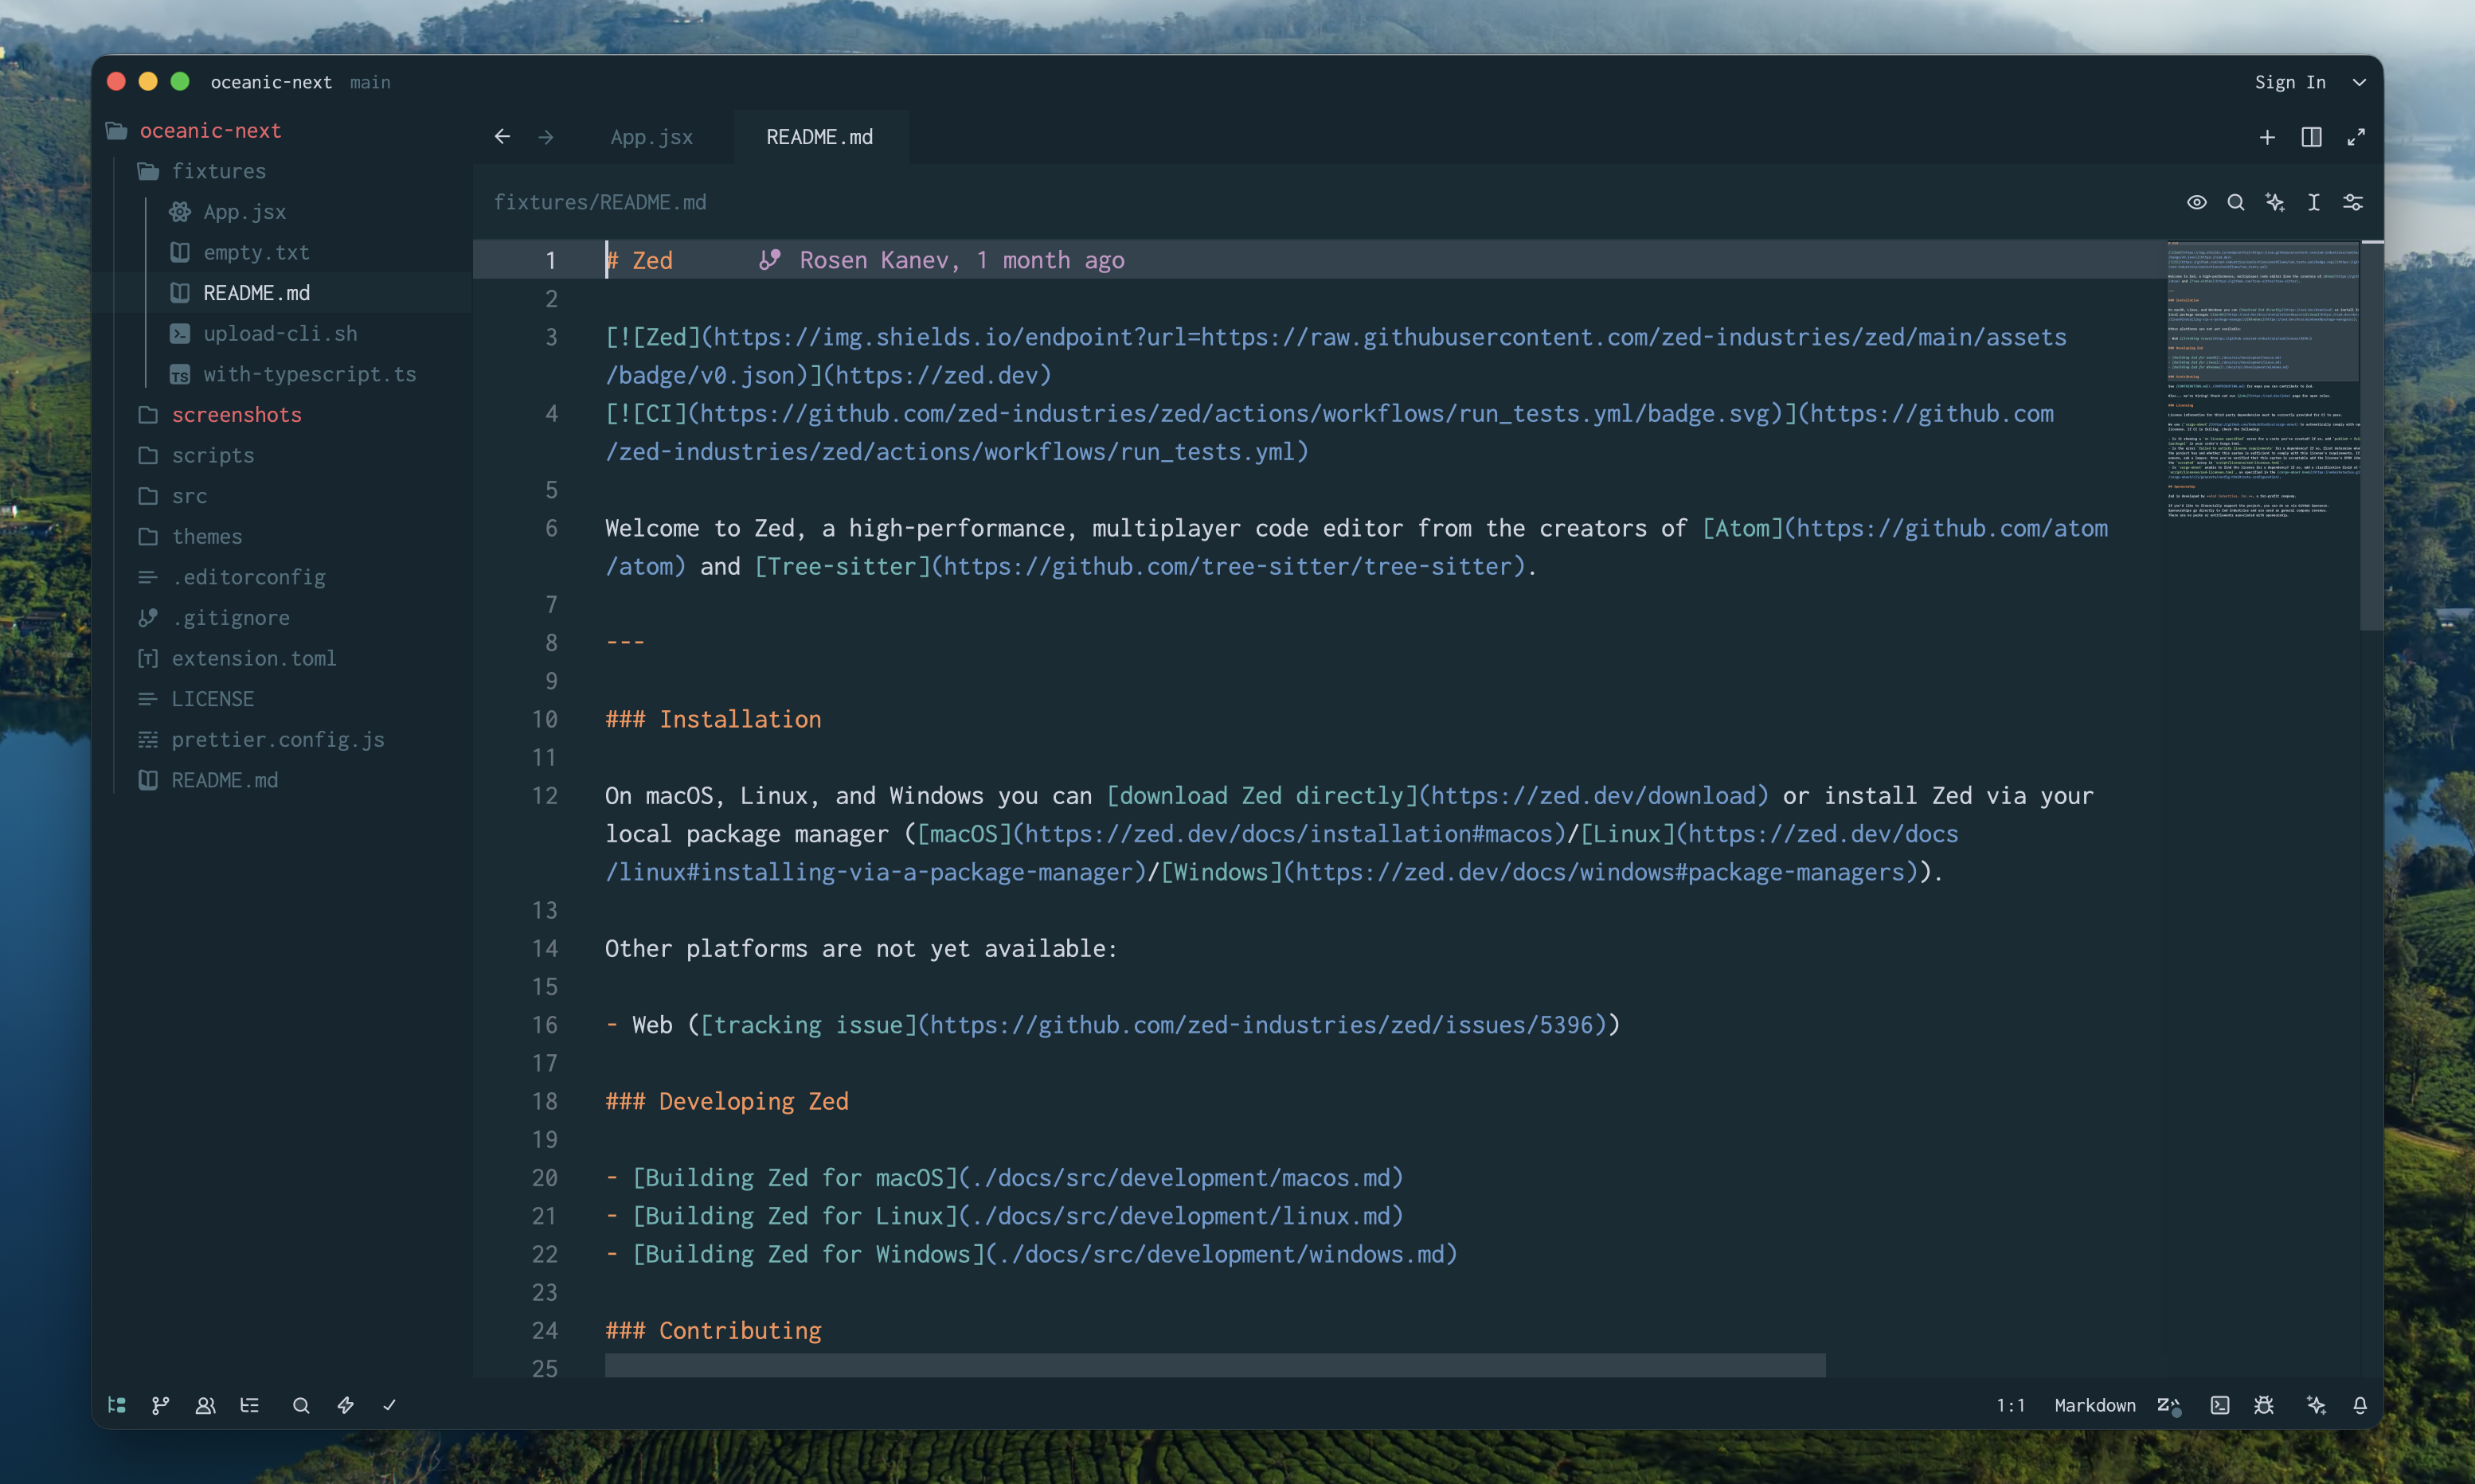Collapse the fixtures folder
The width and height of the screenshot is (2475, 1484).
(x=218, y=171)
